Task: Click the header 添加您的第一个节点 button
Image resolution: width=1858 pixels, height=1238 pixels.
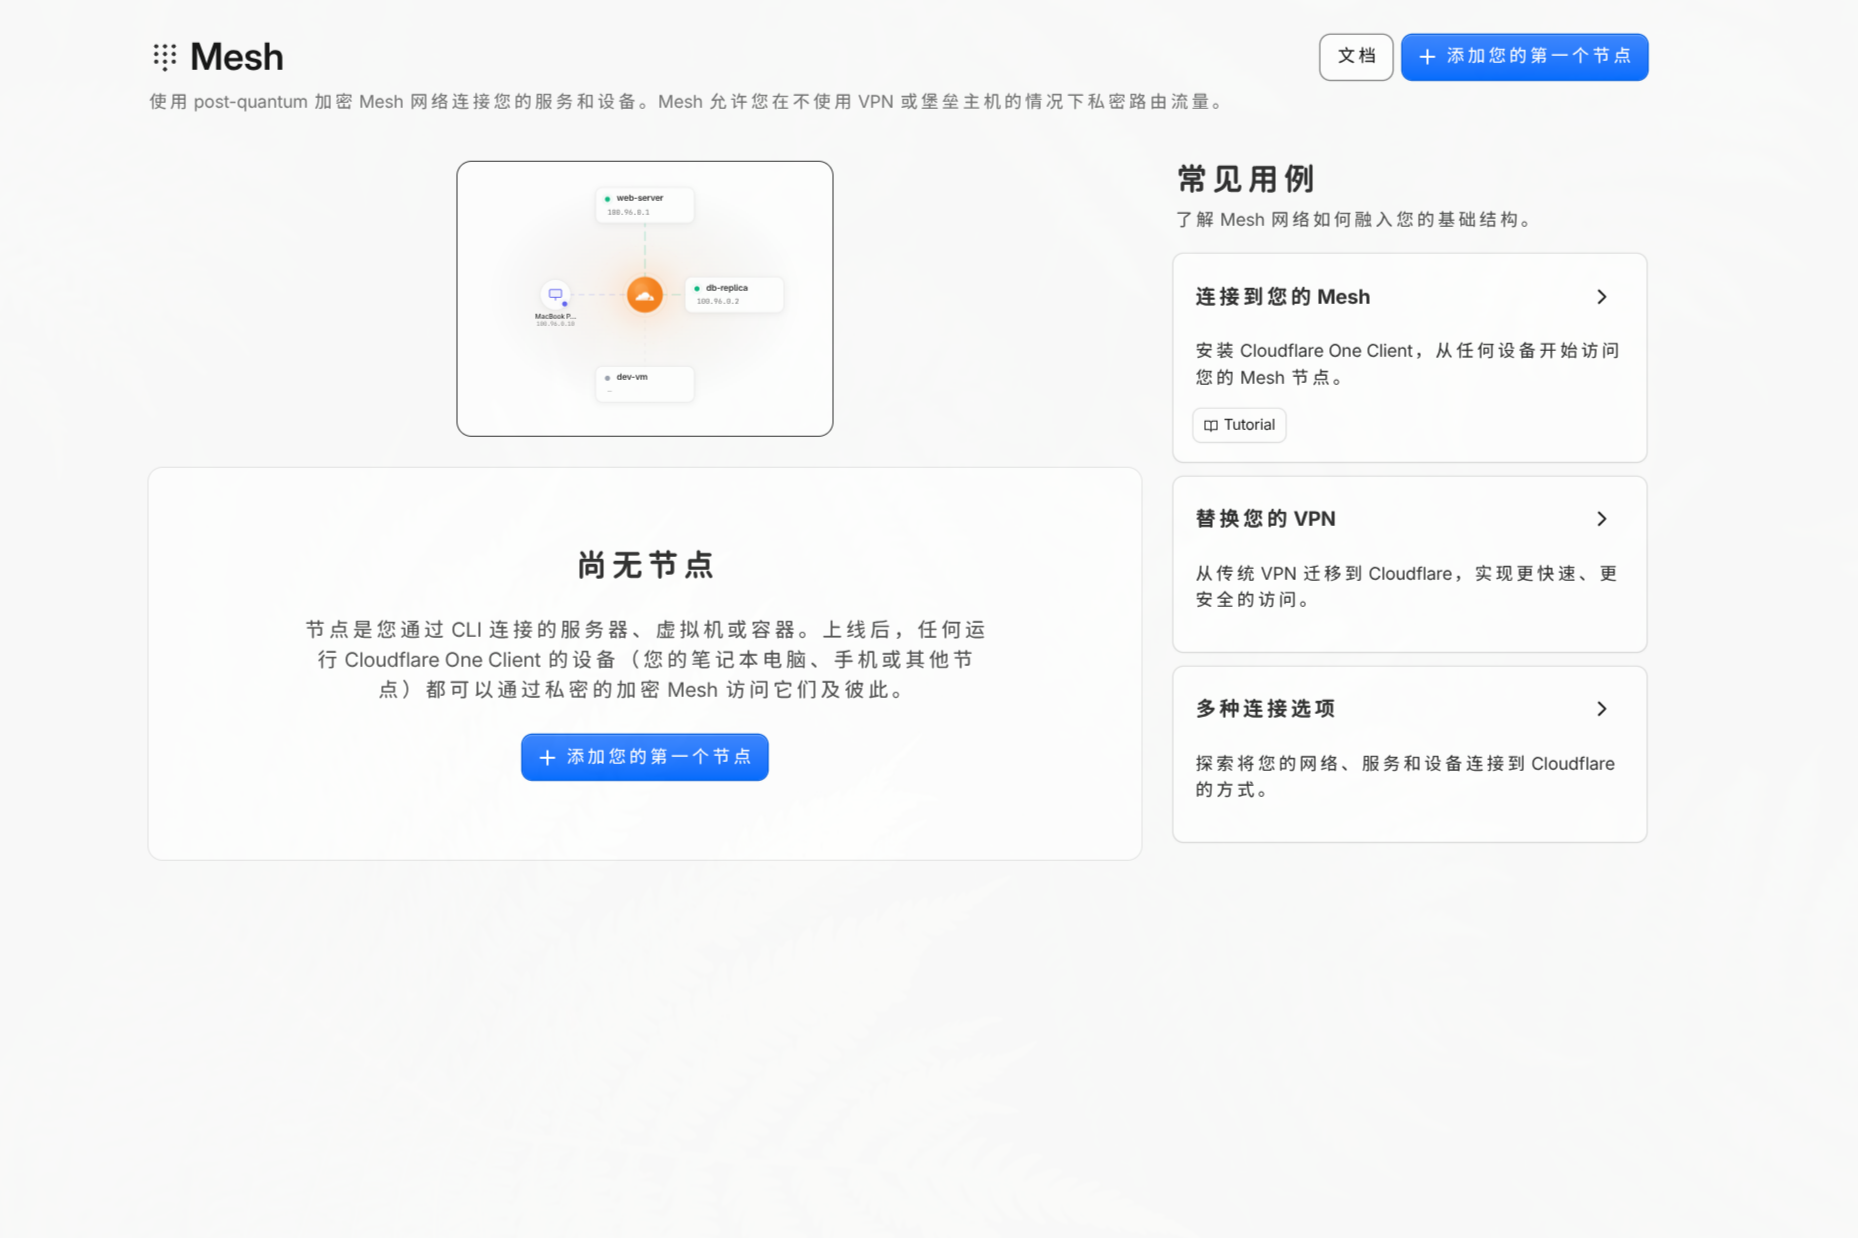Action: coord(1524,57)
